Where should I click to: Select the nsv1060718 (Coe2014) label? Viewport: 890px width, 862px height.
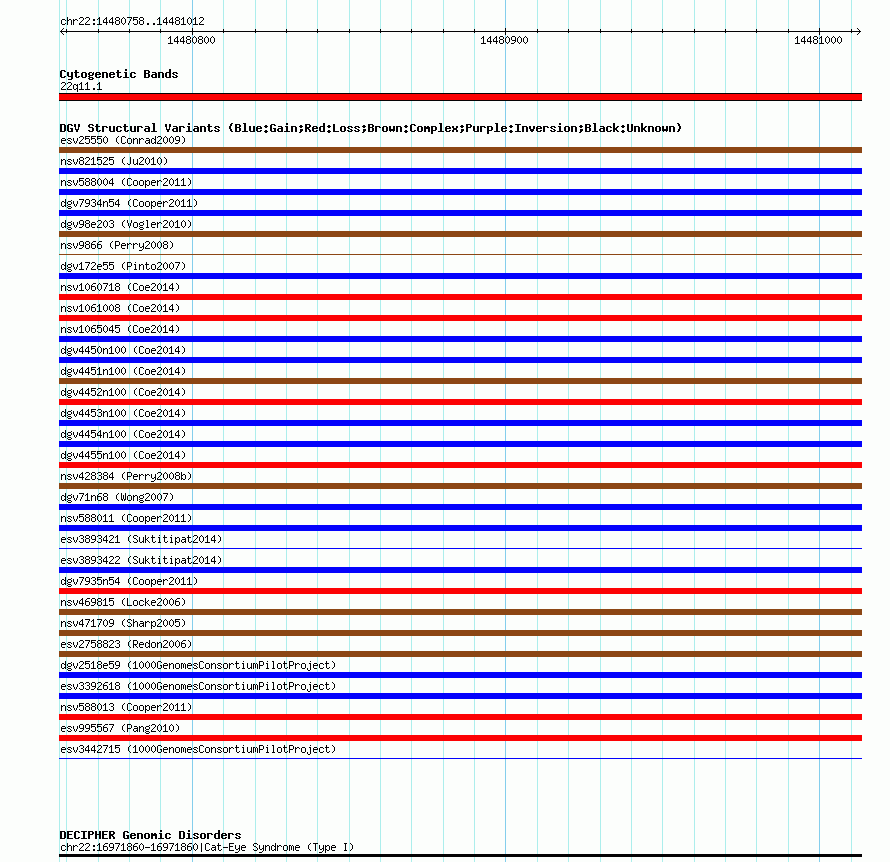[x=120, y=287]
